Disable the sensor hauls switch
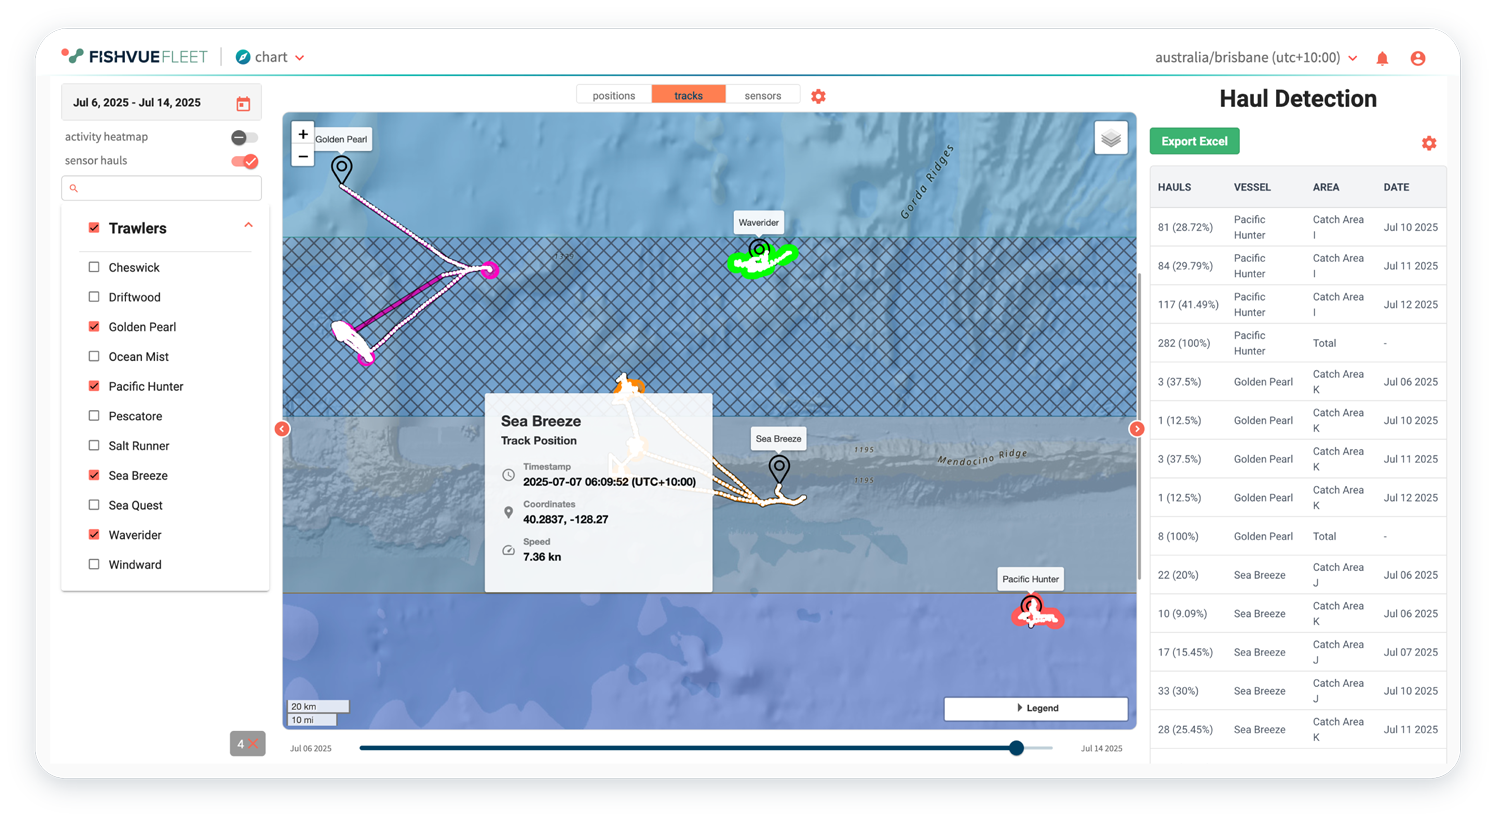This screenshot has height=820, width=1495. pyautogui.click(x=244, y=161)
